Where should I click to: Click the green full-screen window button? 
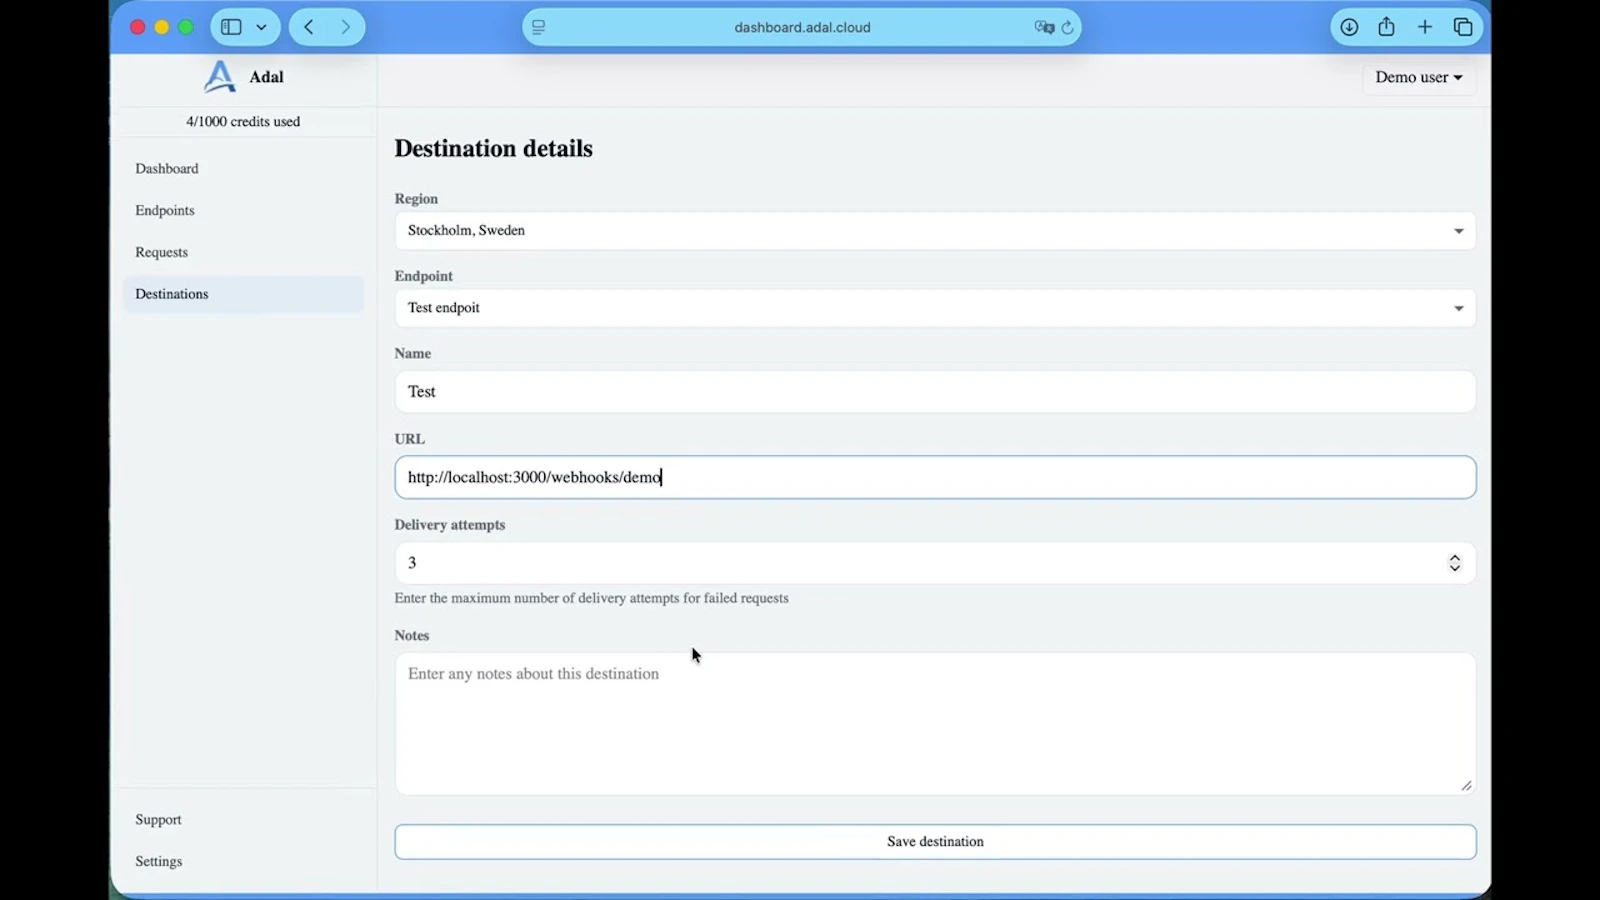click(x=186, y=27)
